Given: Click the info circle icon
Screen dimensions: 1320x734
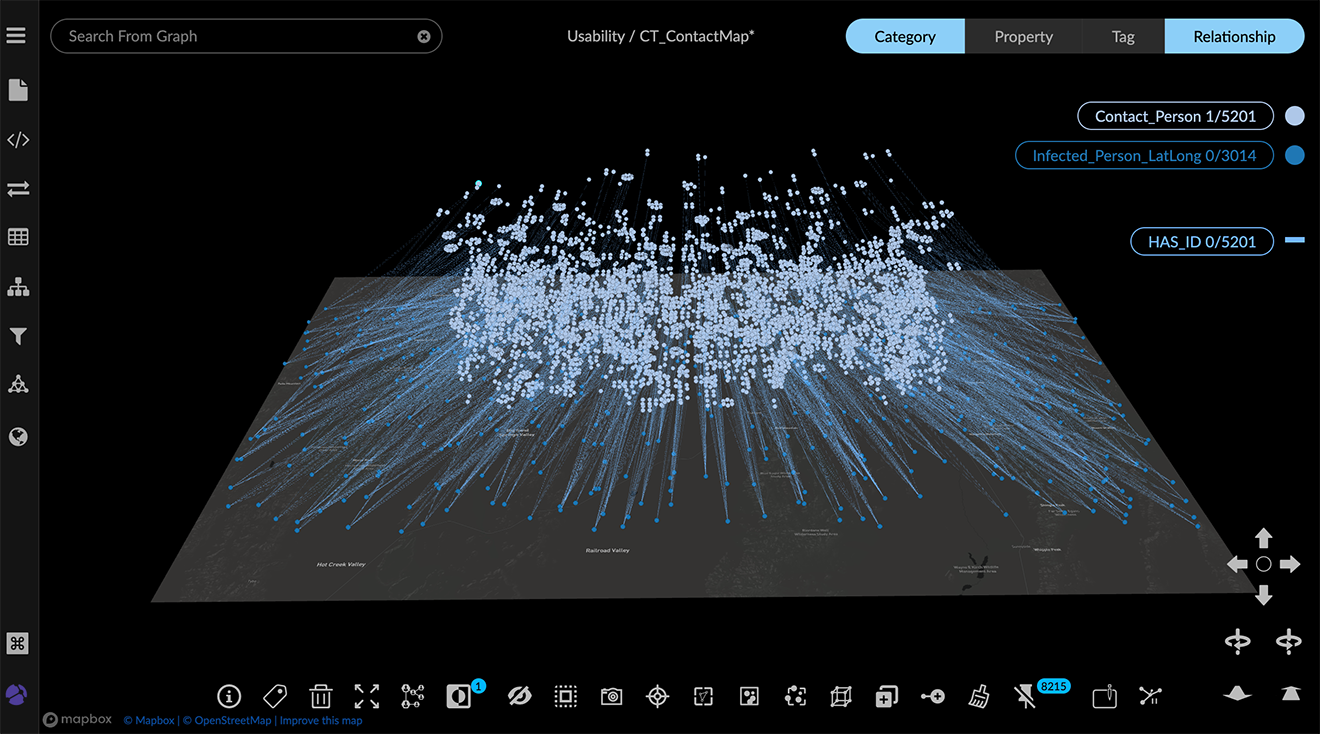Looking at the screenshot, I should pos(229,696).
